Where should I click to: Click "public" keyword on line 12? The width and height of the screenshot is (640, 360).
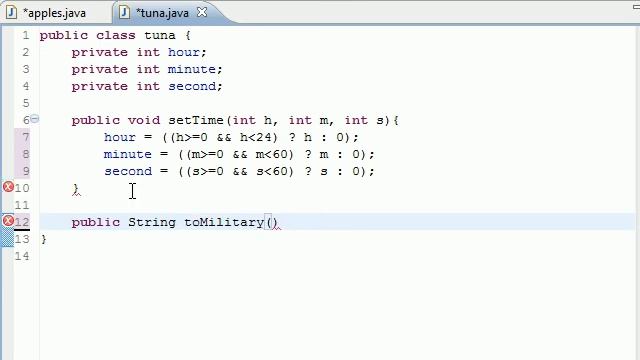click(96, 222)
